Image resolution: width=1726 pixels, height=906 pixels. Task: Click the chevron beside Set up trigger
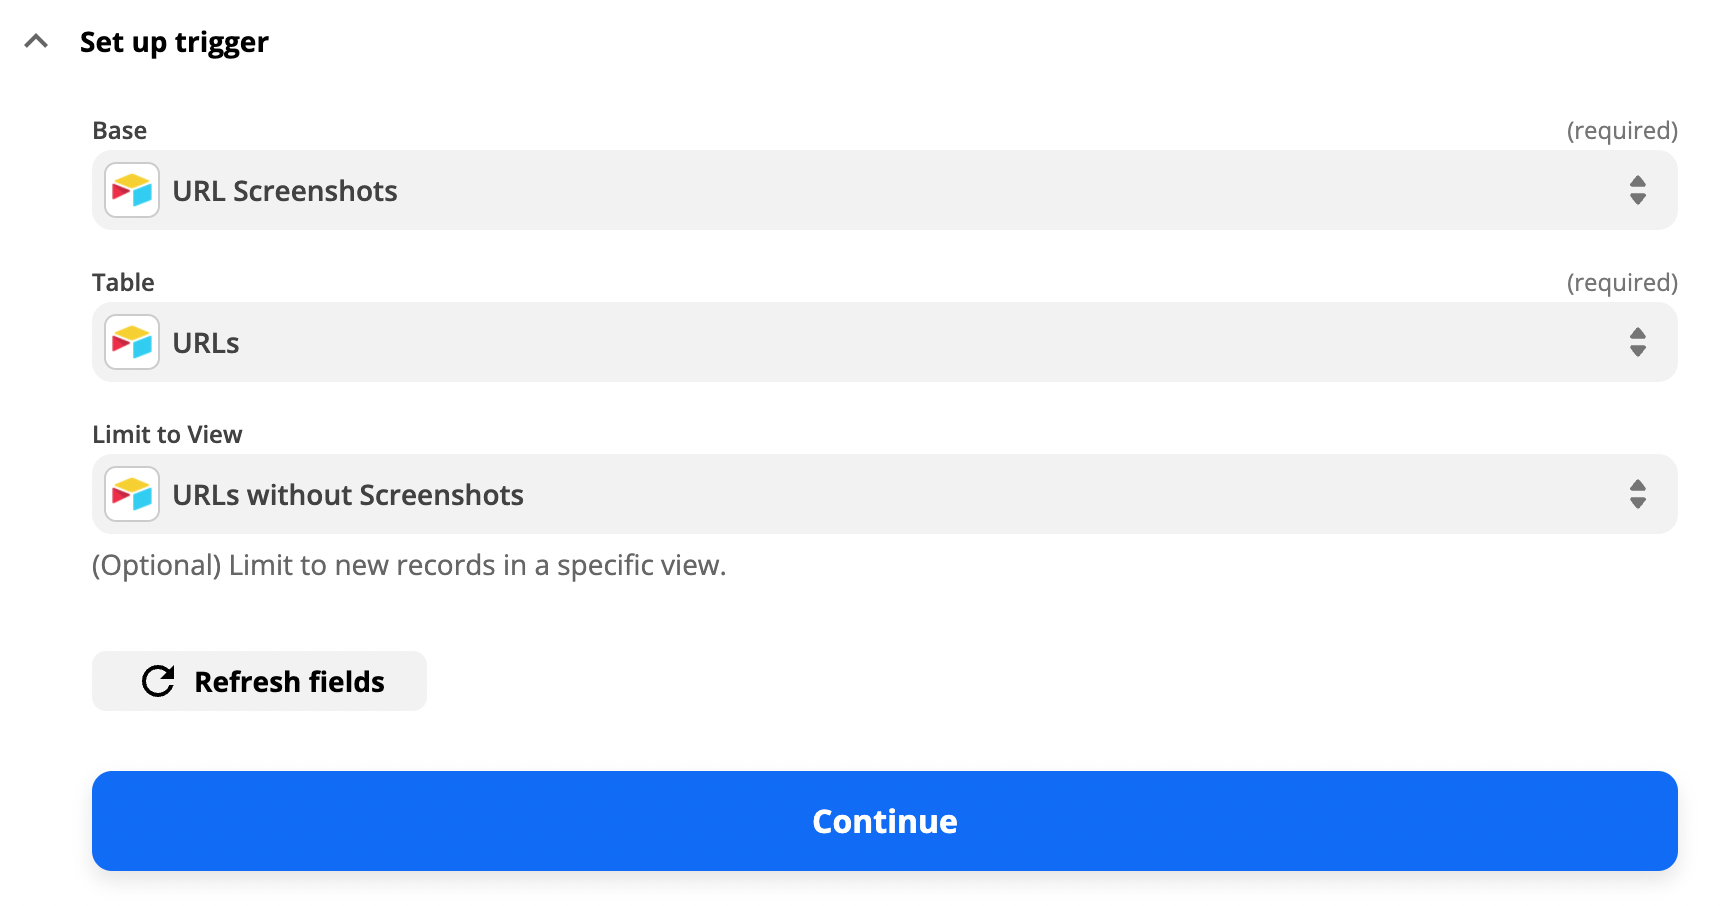tap(37, 42)
